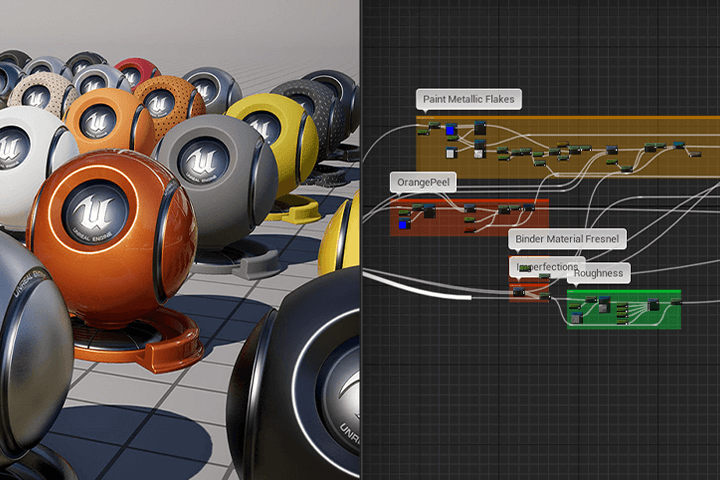720x480 pixels.
Task: Select the Paint Metallic Flakes comment label
Action: tap(468, 99)
